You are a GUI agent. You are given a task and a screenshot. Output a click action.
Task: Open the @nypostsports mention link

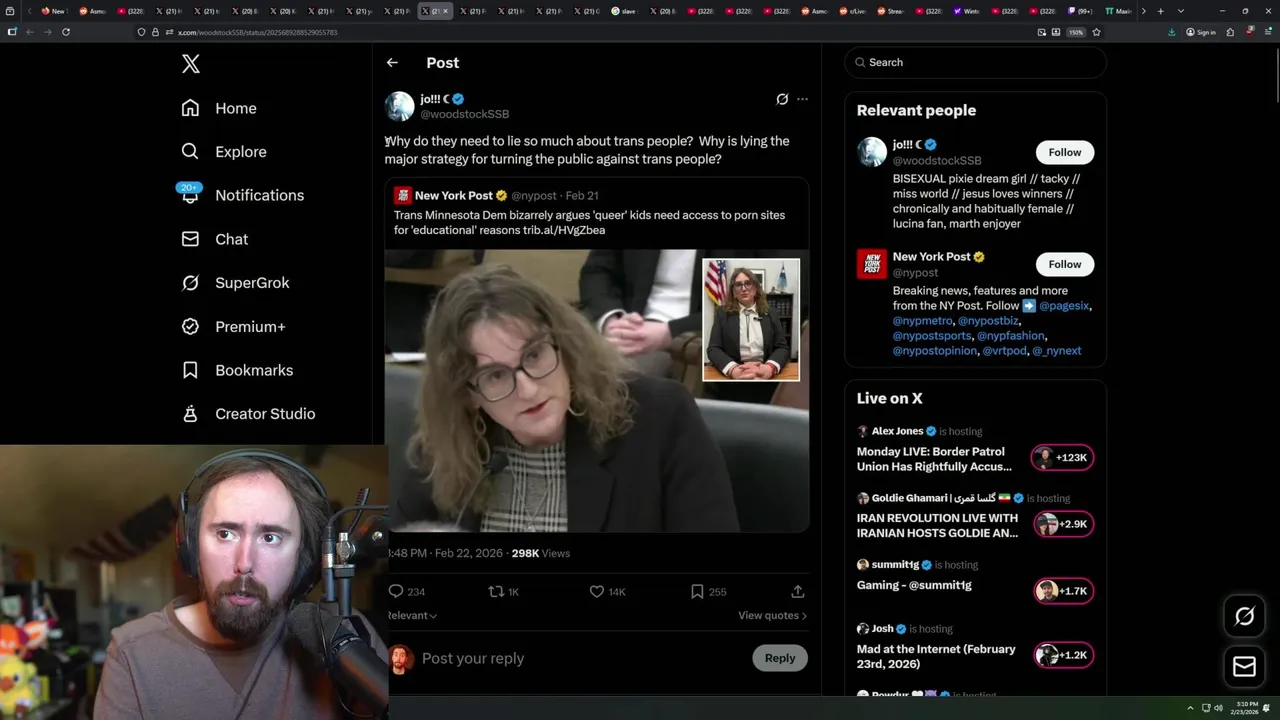[x=932, y=336]
